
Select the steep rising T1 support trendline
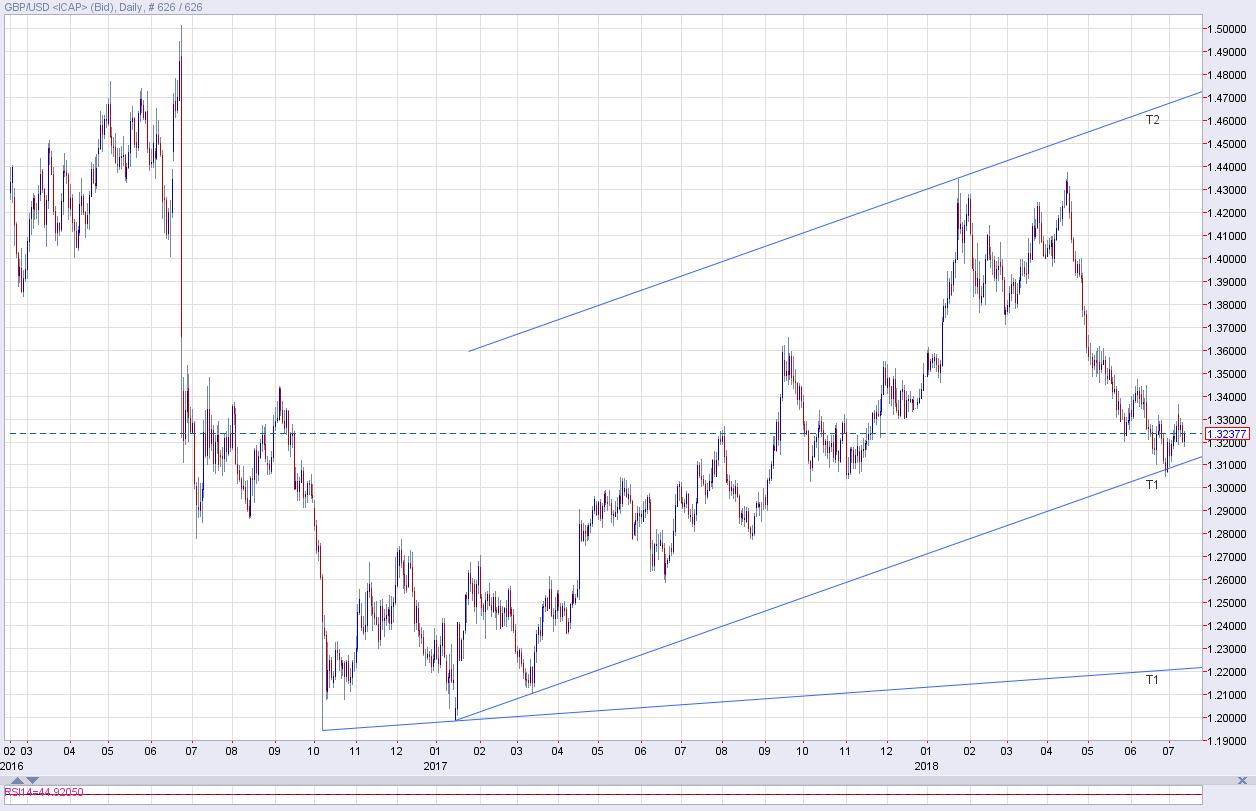[x=828, y=588]
